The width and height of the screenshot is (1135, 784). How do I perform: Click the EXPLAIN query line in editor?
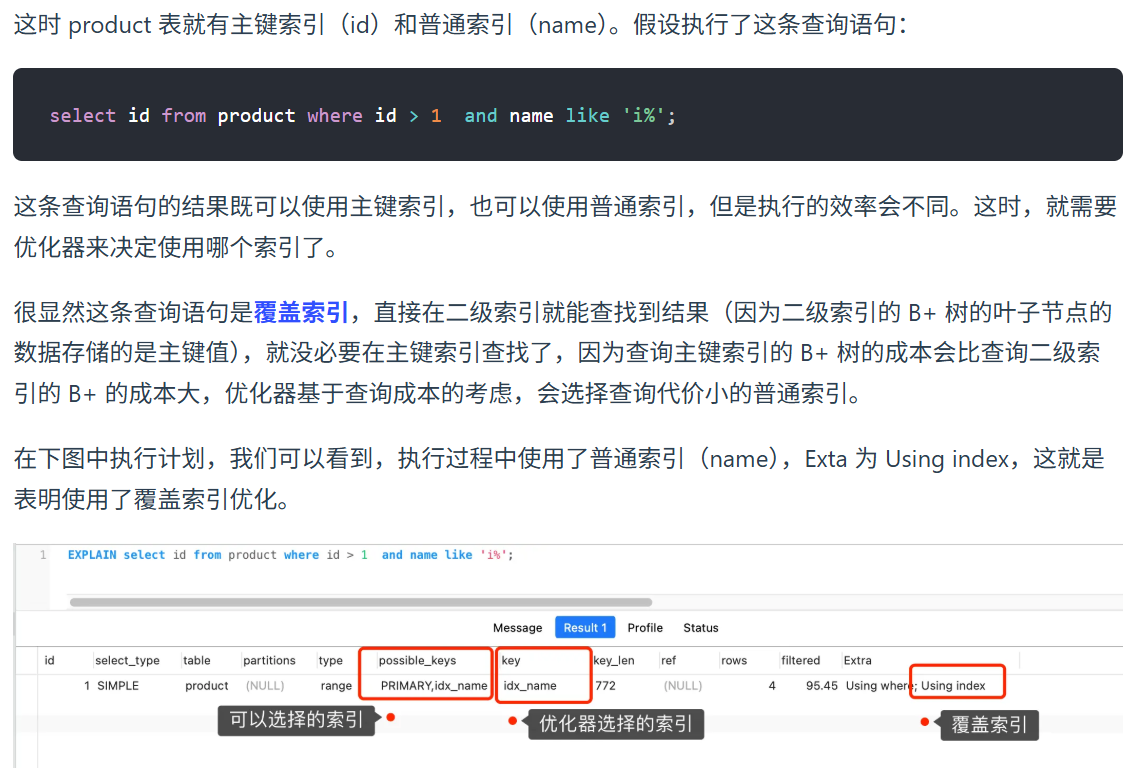290,555
